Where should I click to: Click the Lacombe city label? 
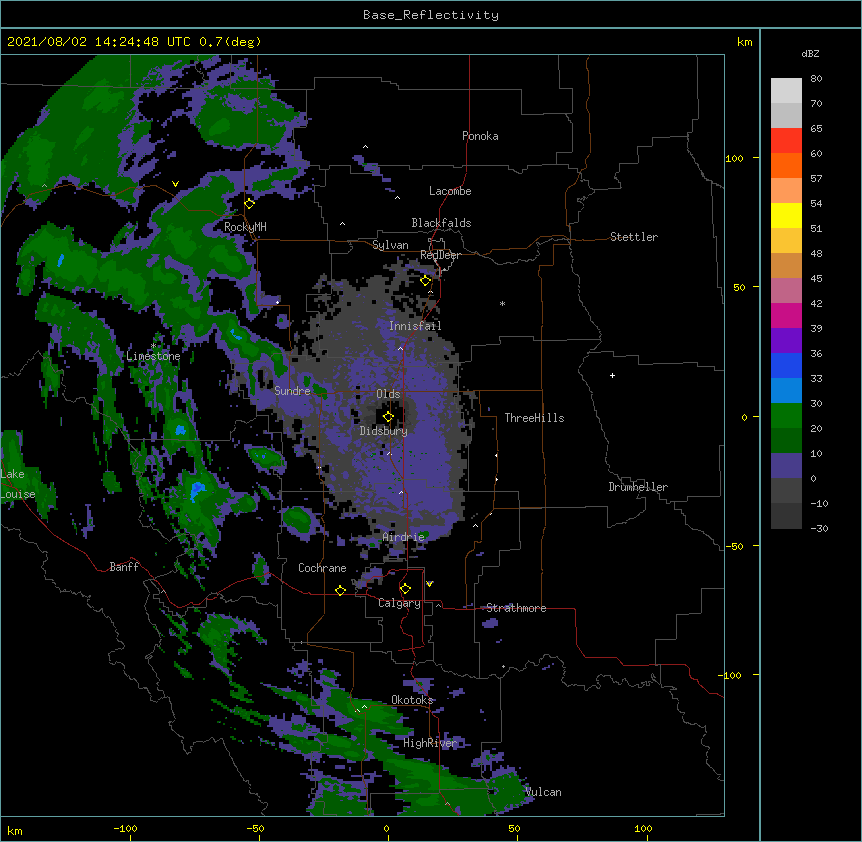click(x=450, y=191)
